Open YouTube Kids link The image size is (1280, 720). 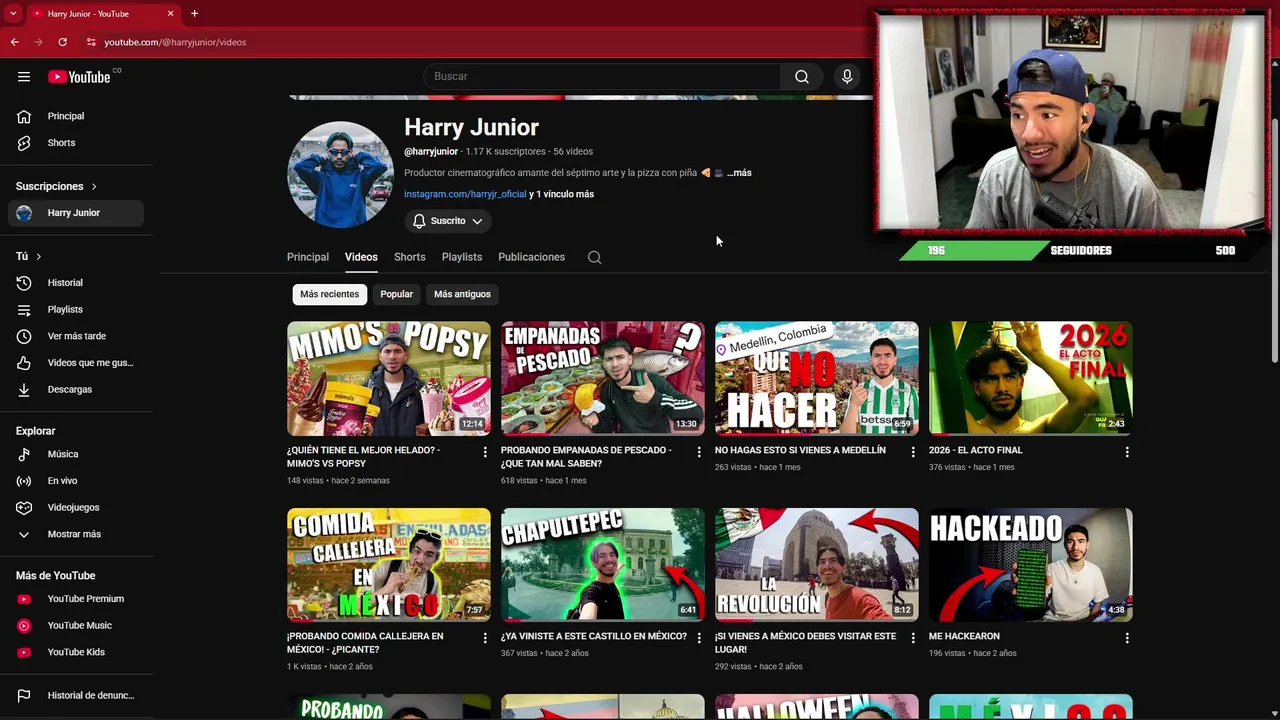(x=76, y=652)
